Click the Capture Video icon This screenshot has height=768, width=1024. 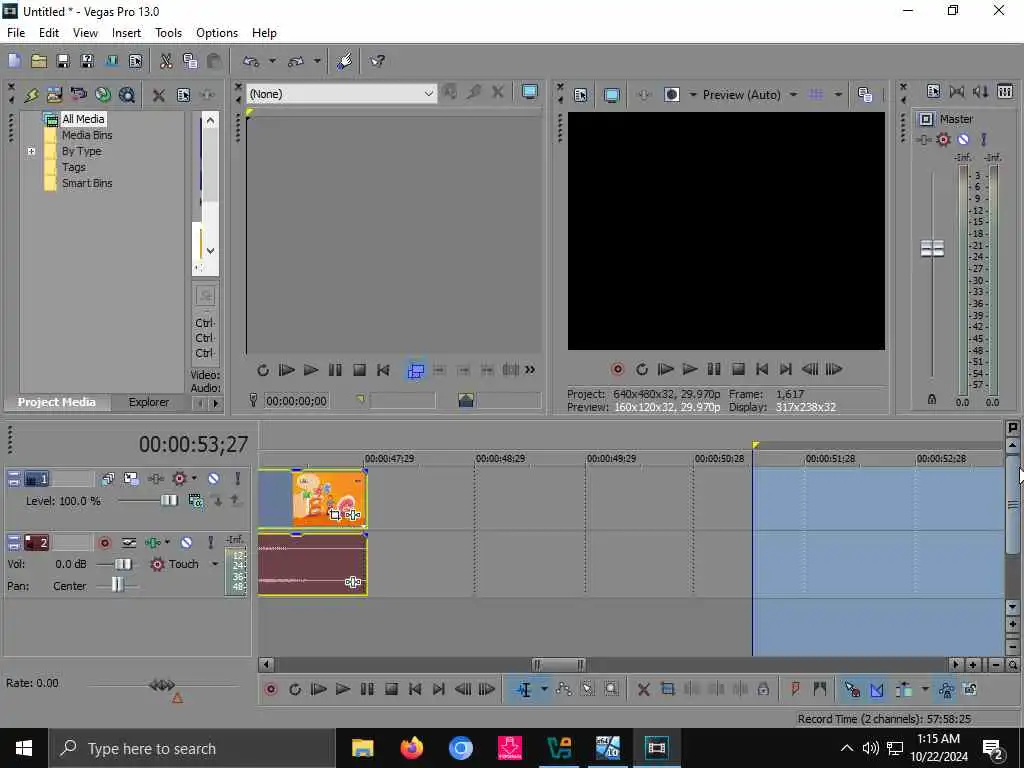tap(78, 95)
